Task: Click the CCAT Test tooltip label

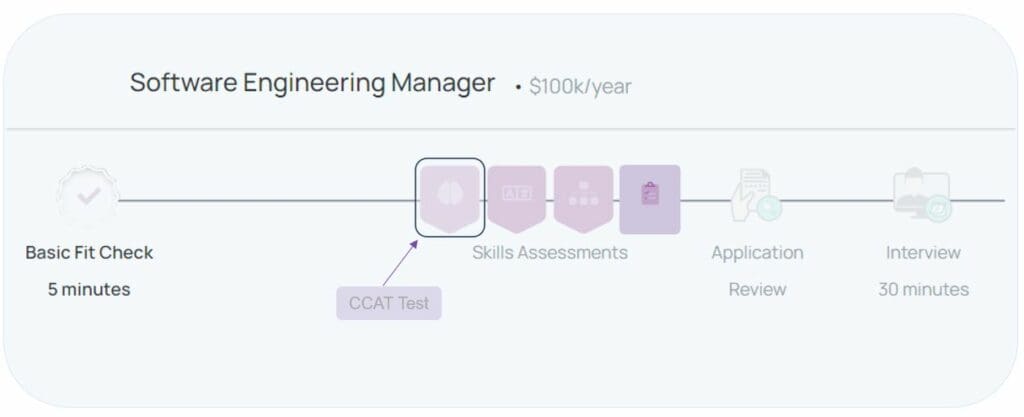Action: 389,303
